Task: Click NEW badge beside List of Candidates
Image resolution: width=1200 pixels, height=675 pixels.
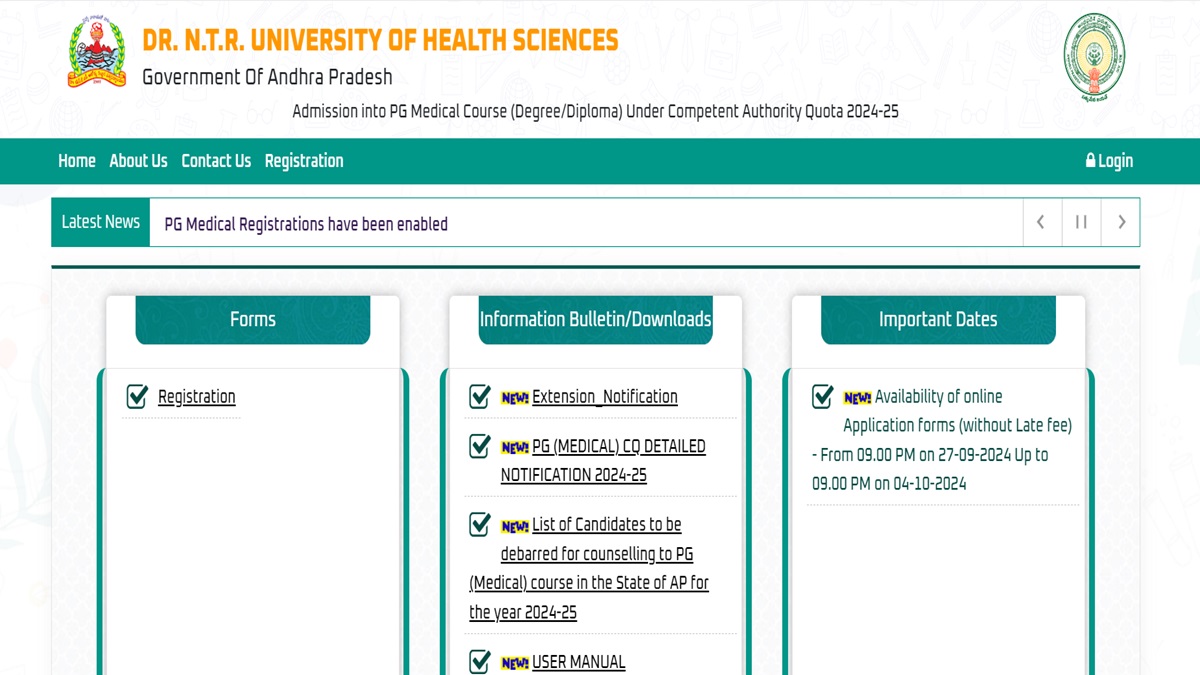Action: pyautogui.click(x=515, y=526)
